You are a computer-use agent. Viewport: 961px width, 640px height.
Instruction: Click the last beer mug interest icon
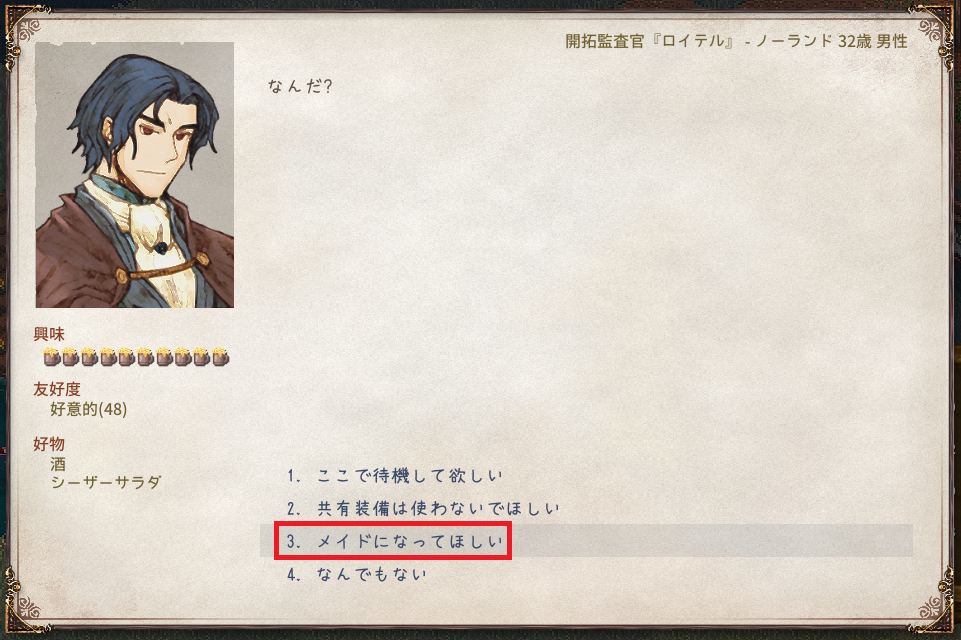pyautogui.click(x=221, y=356)
